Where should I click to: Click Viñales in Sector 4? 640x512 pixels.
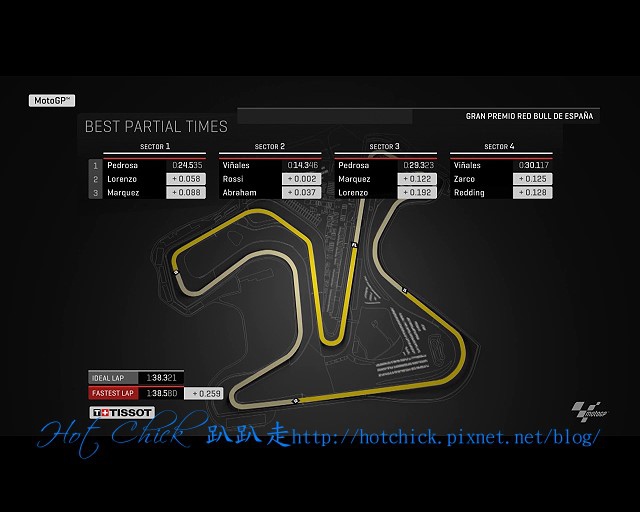tap(467, 165)
